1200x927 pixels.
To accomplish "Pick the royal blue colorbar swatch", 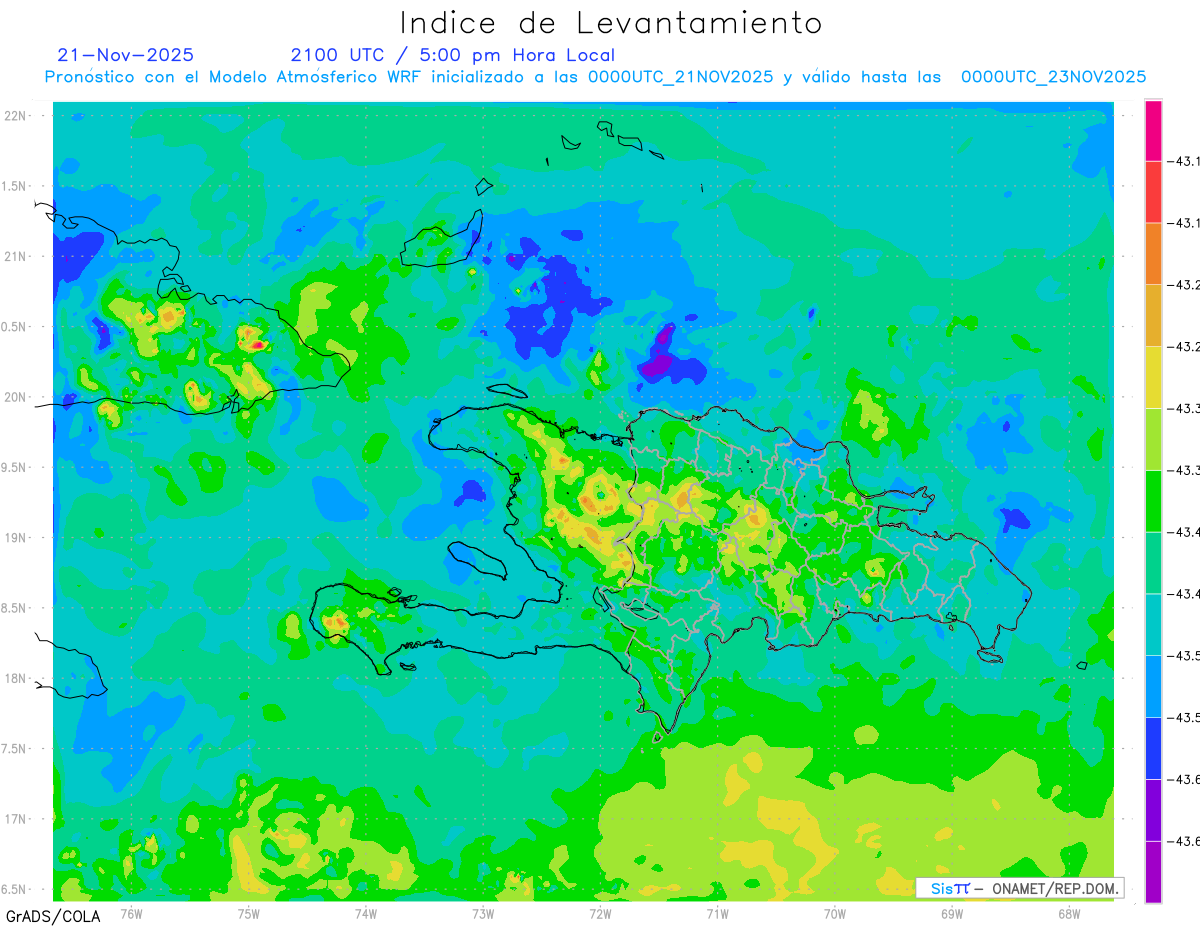I will 1153,748.
